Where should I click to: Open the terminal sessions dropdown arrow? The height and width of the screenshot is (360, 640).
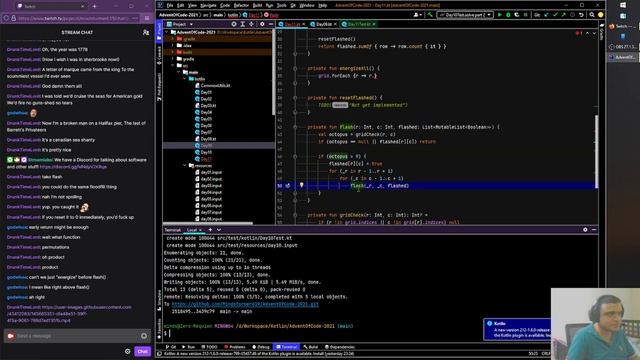[x=219, y=230]
